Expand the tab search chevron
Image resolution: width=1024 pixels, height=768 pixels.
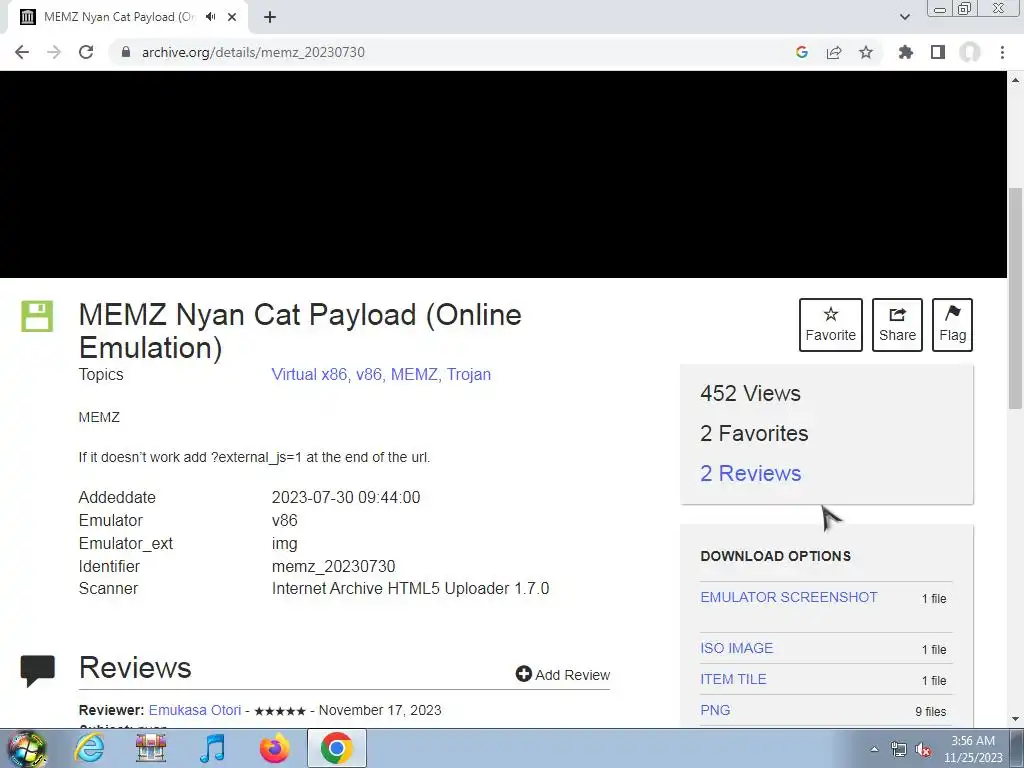904,17
